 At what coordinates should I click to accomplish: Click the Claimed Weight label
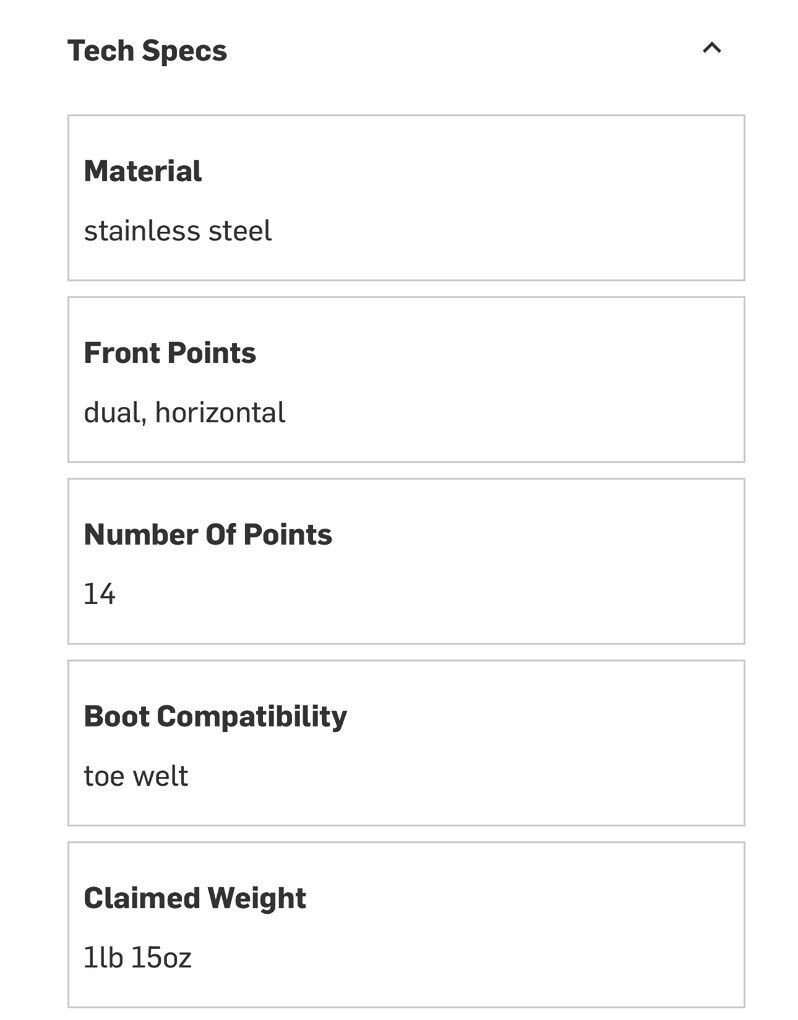point(195,898)
